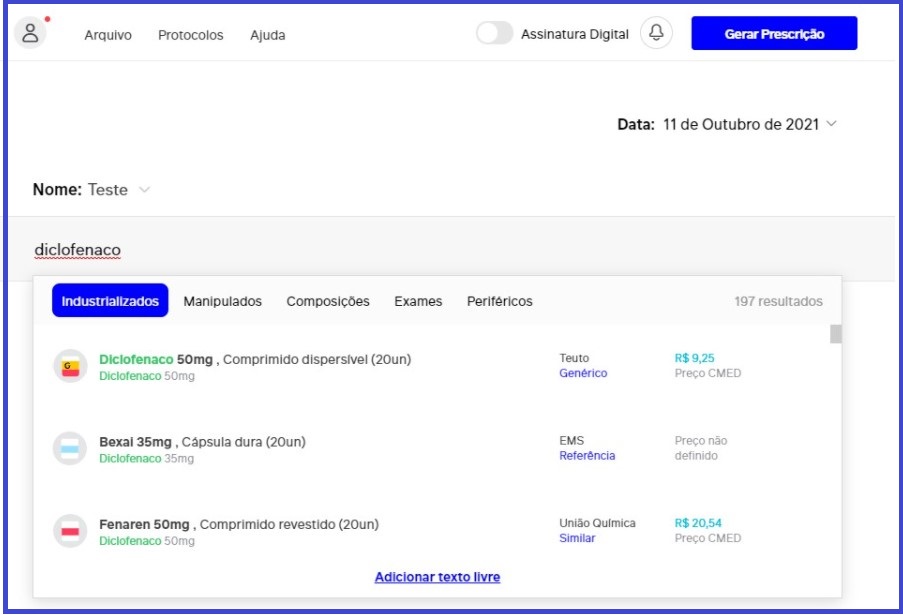This screenshot has width=903, height=615.
Task: Click the Fenaren 50mg medication icon
Action: (x=70, y=531)
